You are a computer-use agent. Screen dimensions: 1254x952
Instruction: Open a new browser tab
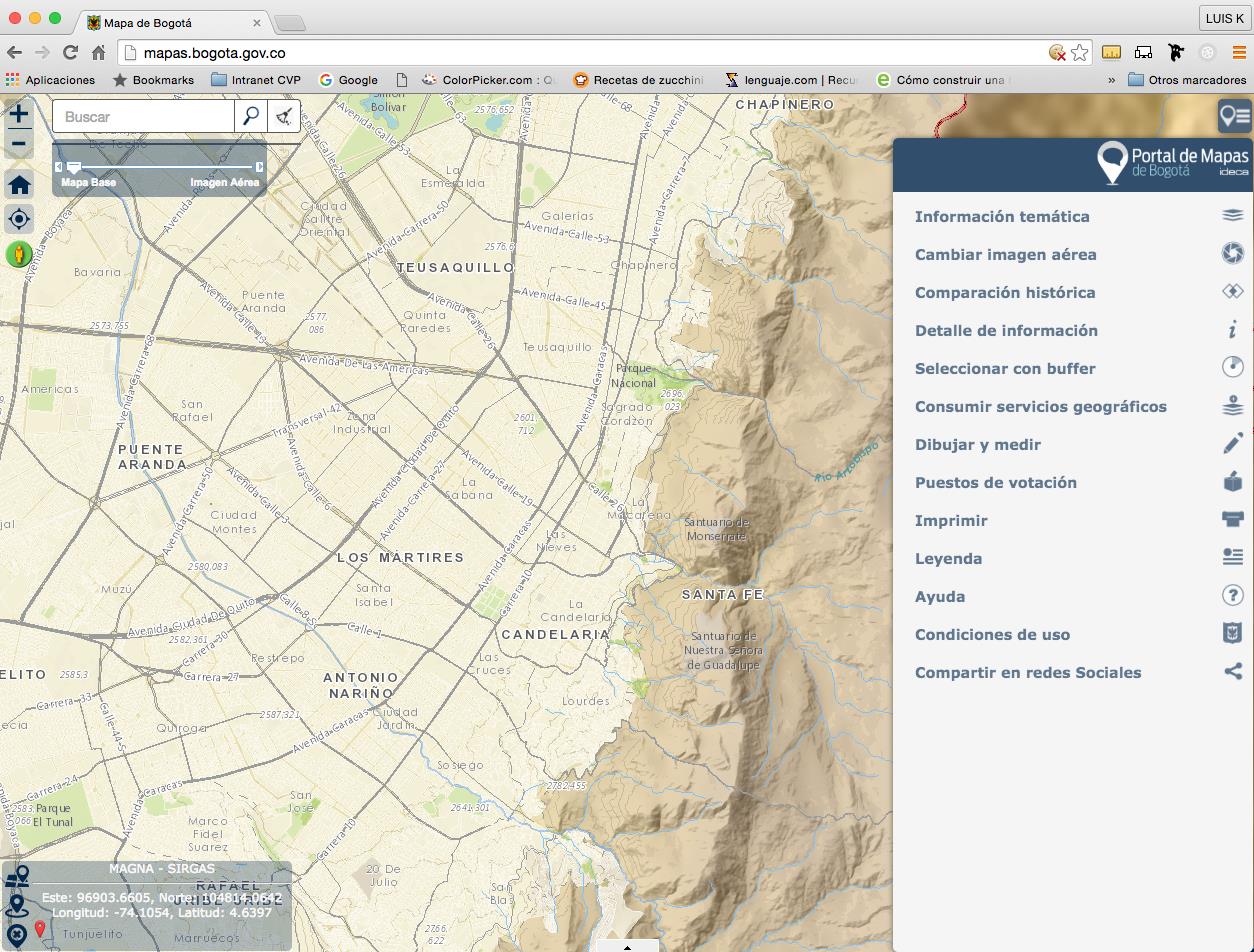(289, 23)
